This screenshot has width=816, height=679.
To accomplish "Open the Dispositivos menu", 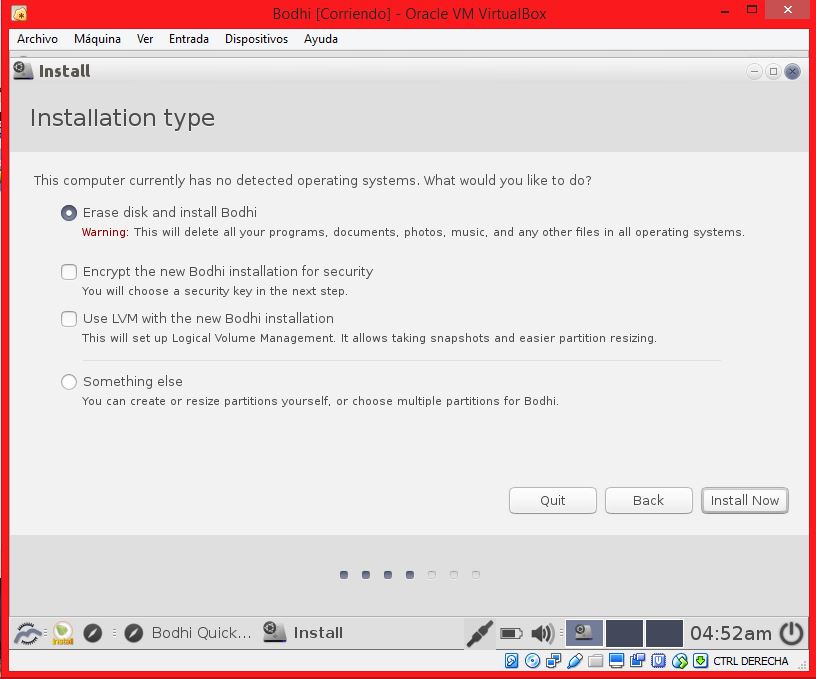I will click(256, 39).
